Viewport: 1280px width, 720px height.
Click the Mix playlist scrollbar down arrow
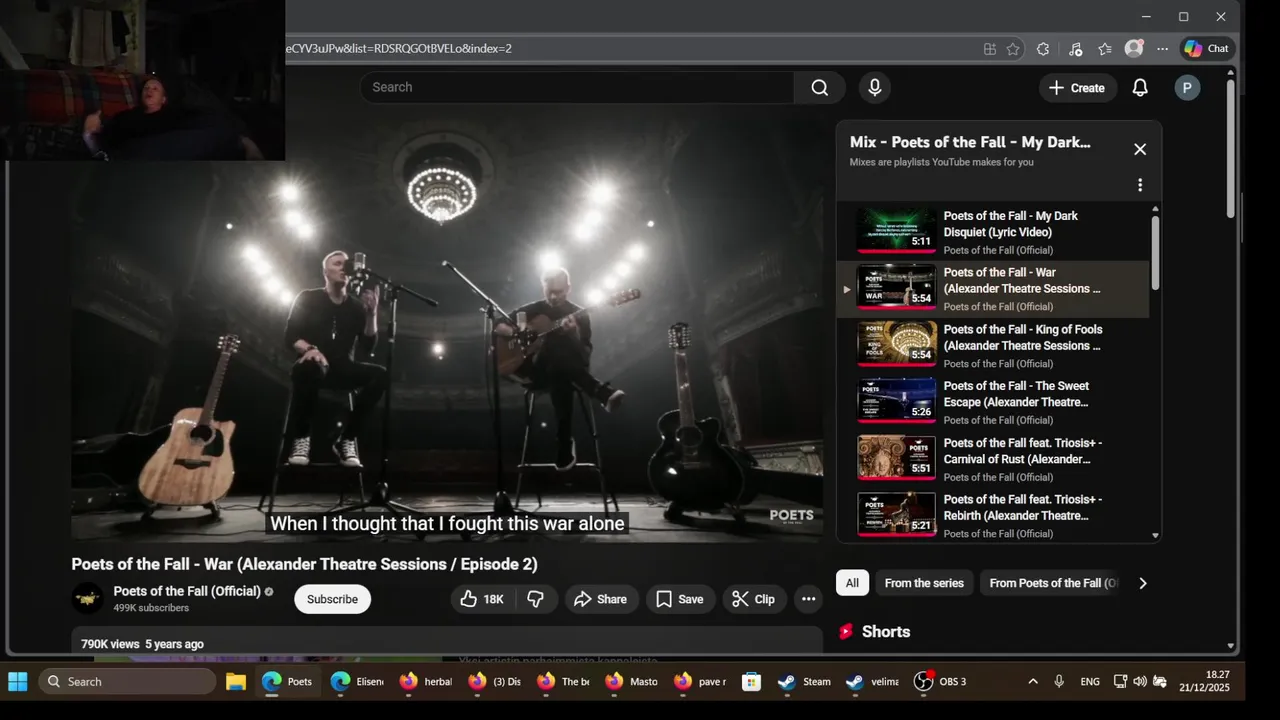[x=1156, y=536]
